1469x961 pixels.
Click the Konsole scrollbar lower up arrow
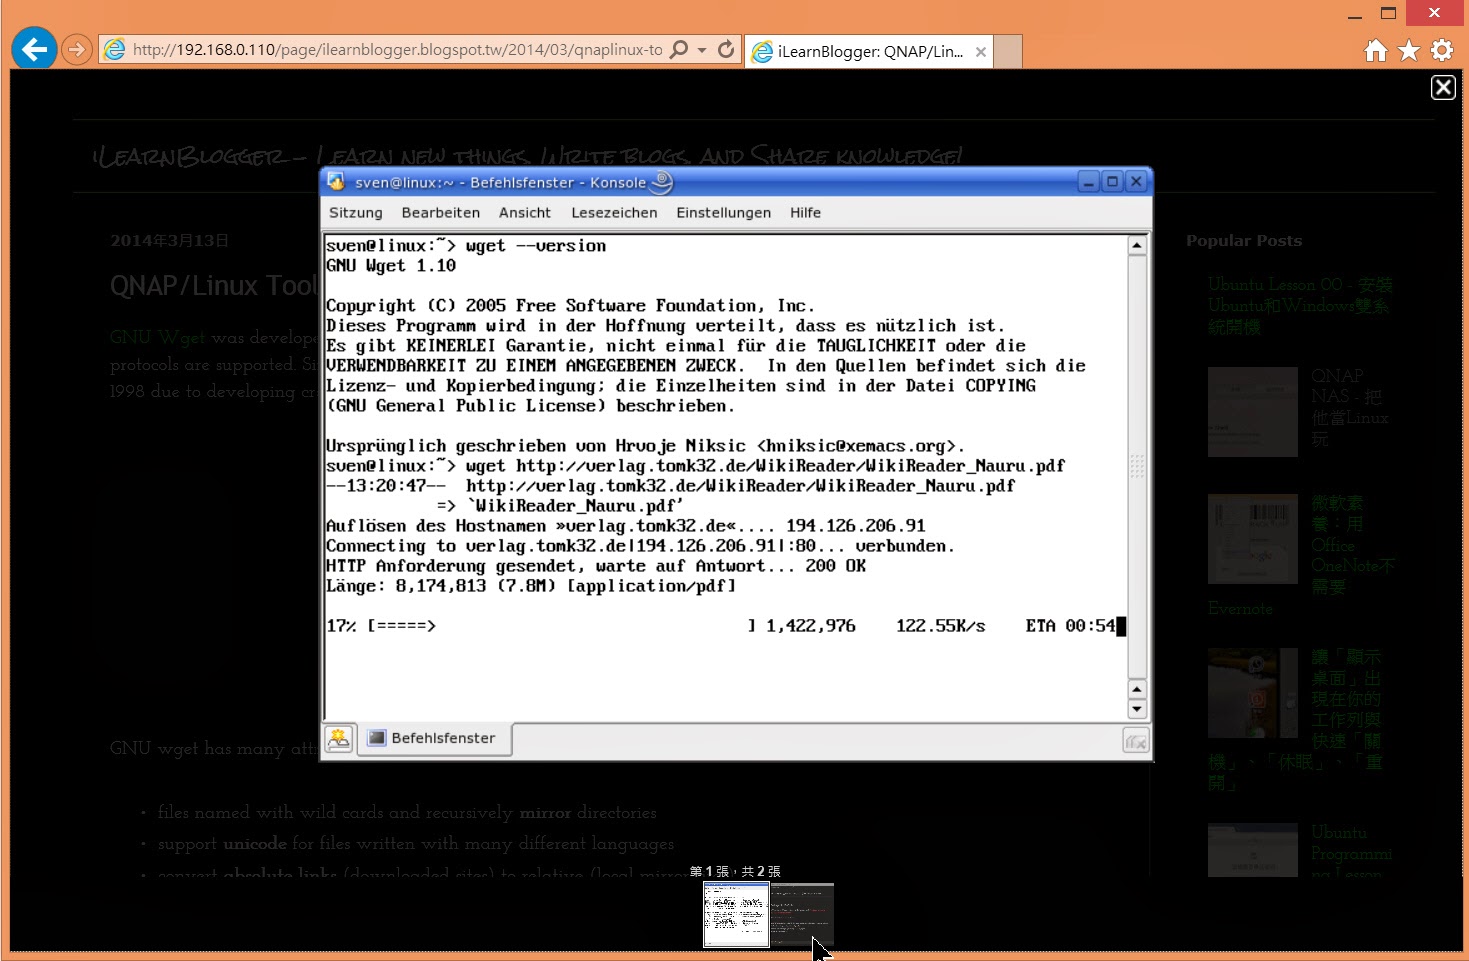pos(1137,689)
